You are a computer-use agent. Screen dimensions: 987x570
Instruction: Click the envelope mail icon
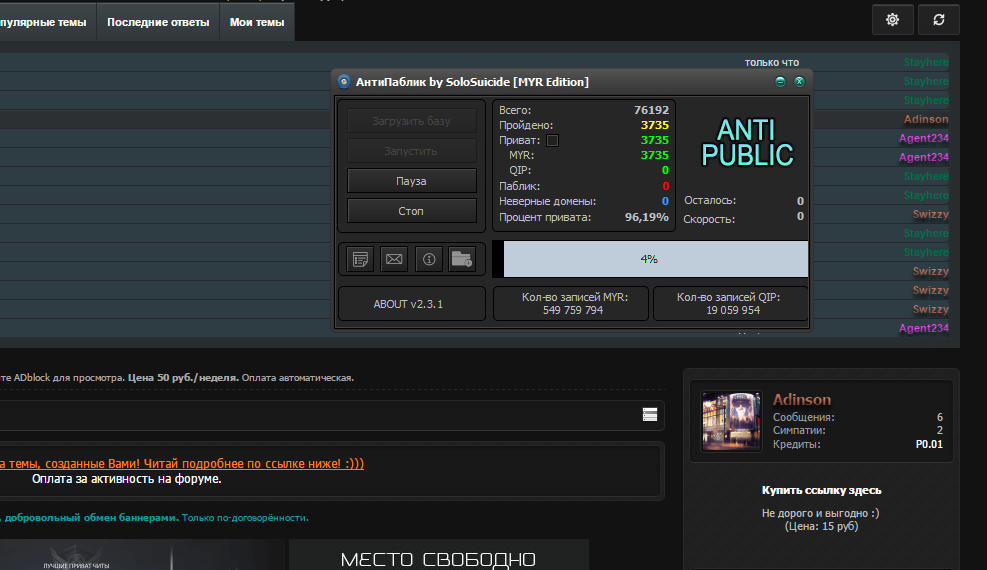(x=394, y=259)
